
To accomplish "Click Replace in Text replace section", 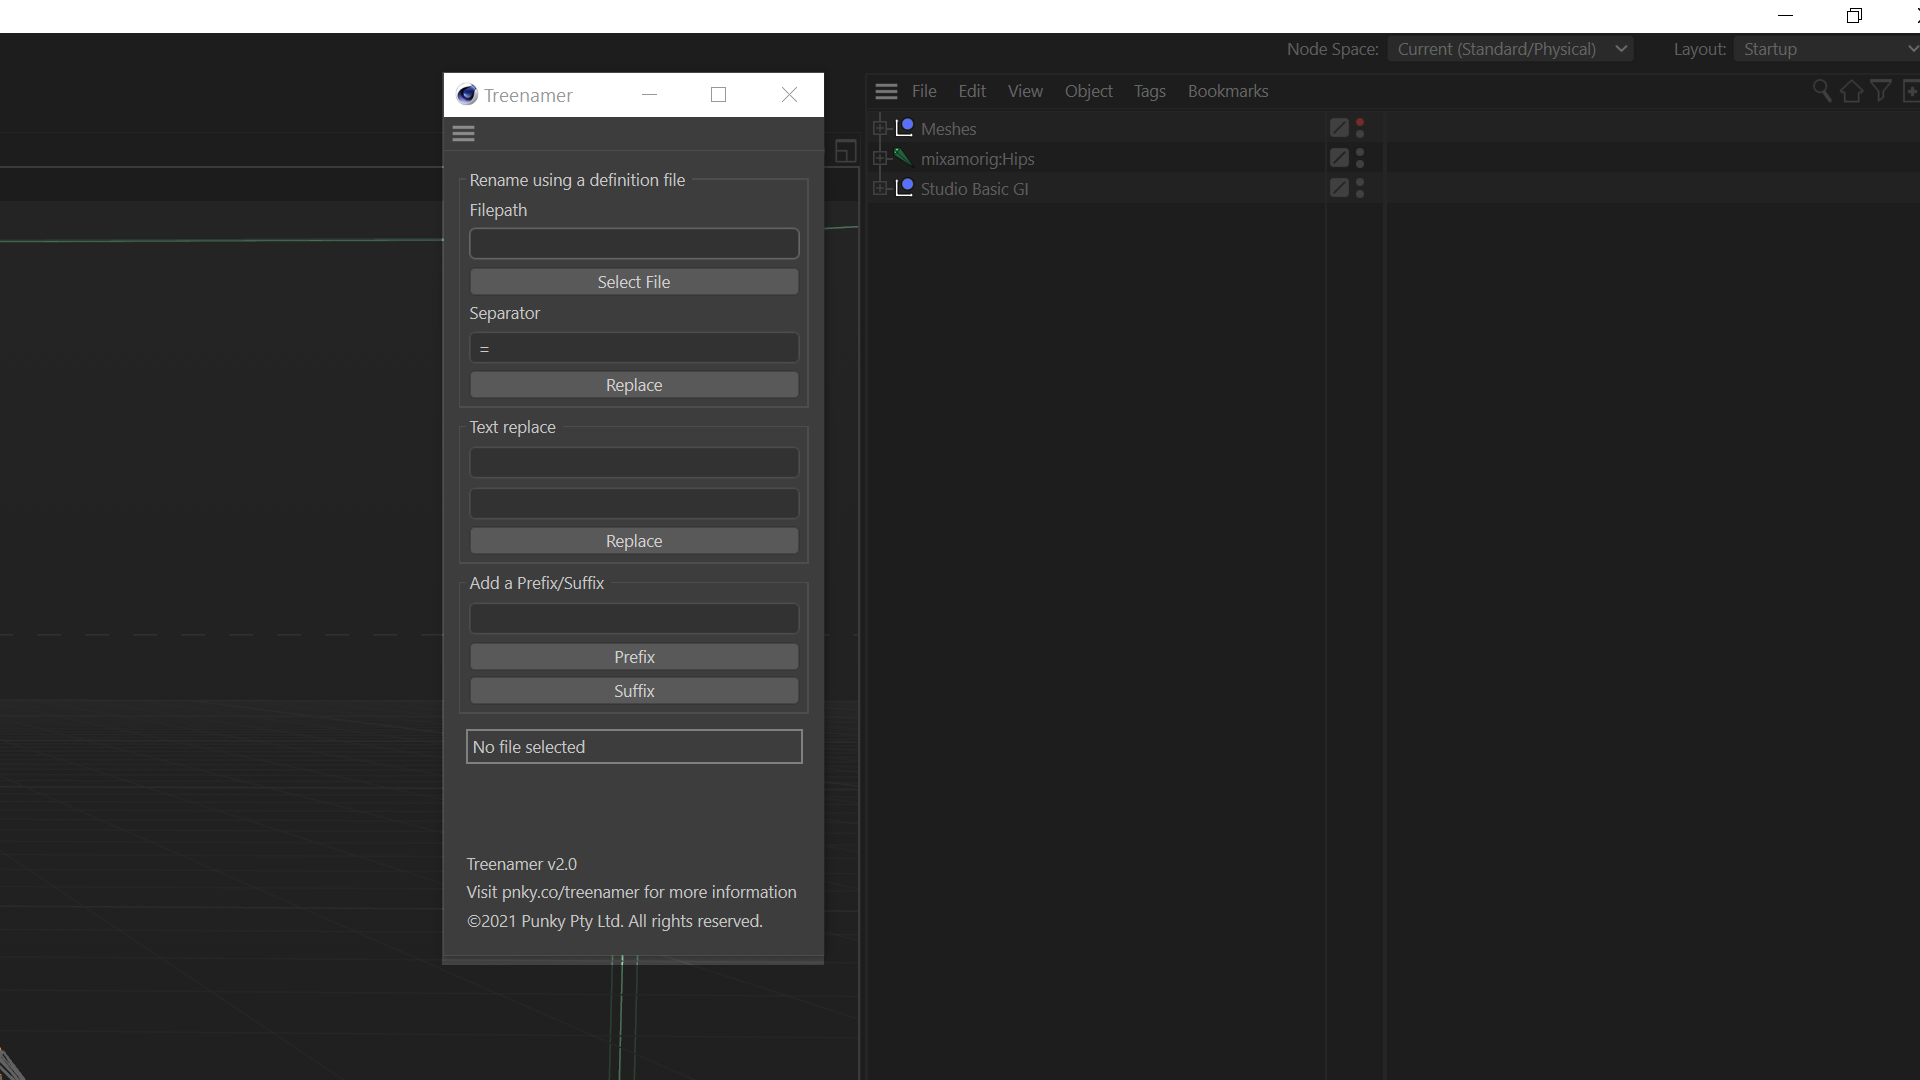I will [634, 541].
